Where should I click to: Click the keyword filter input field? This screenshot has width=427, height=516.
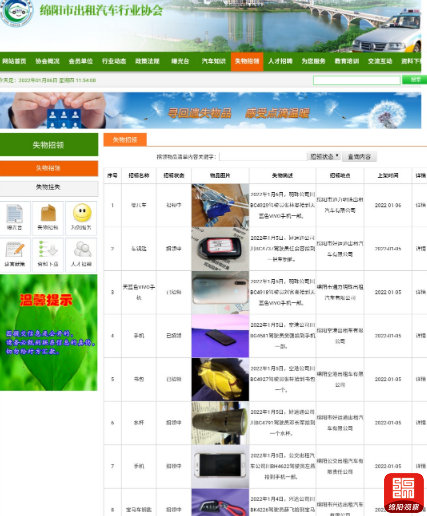[263, 157]
